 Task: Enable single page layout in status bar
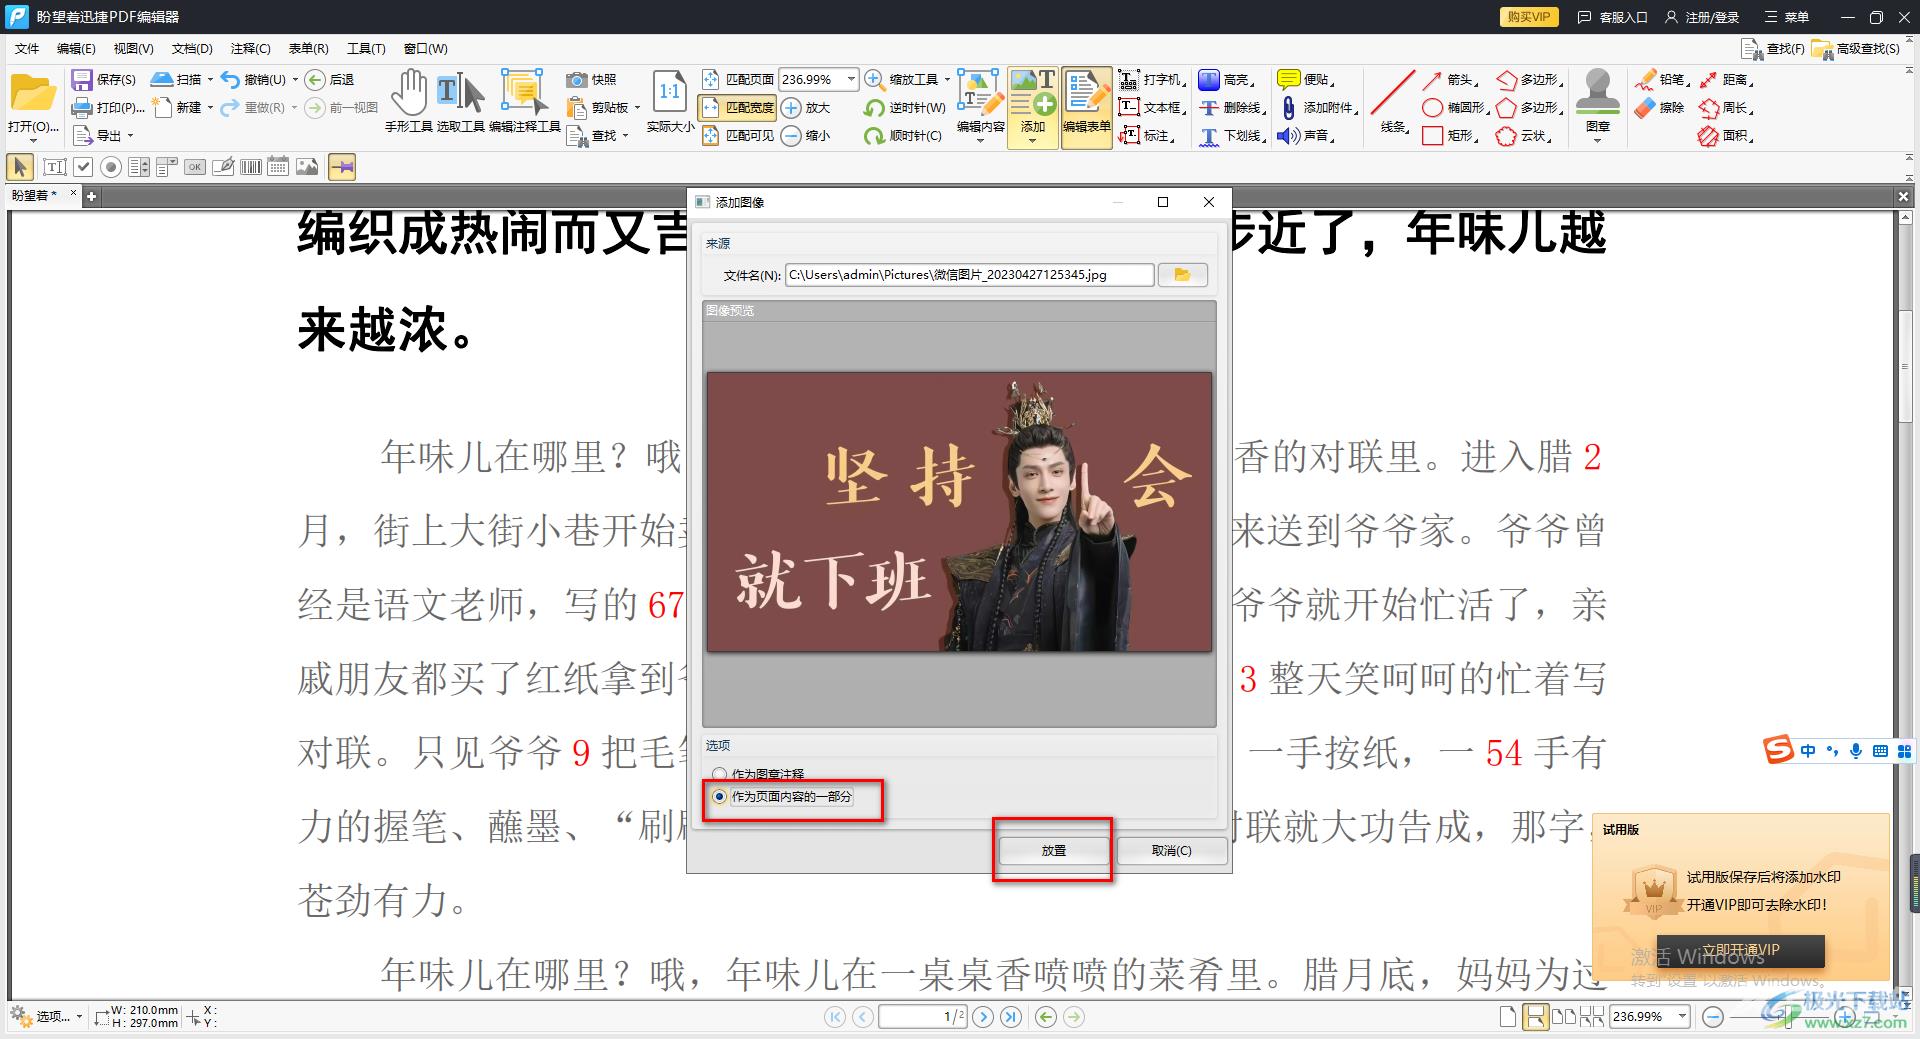[1508, 1017]
